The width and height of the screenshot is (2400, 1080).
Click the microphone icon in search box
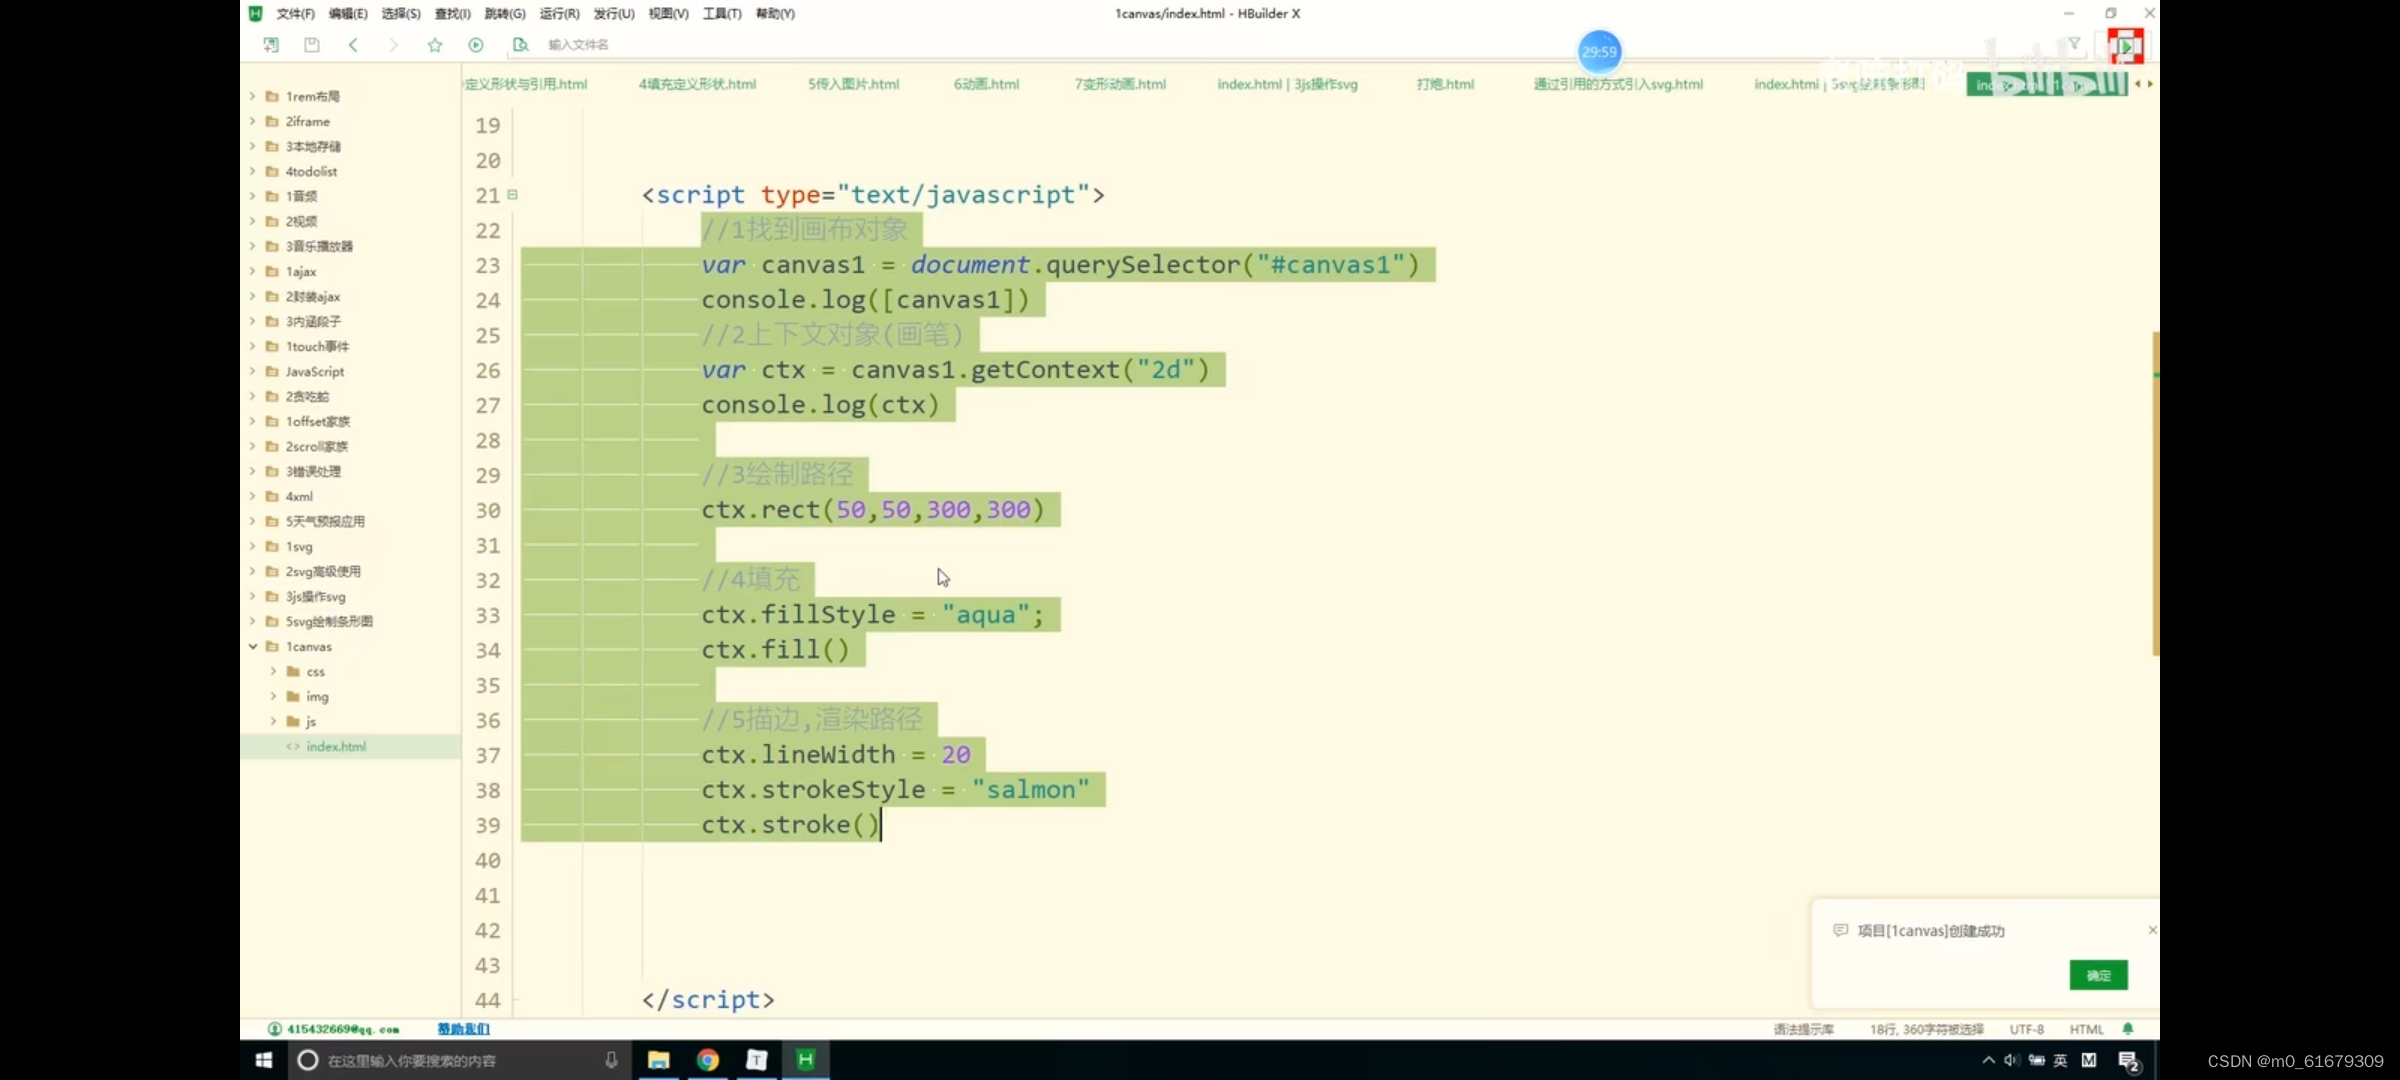[611, 1060]
